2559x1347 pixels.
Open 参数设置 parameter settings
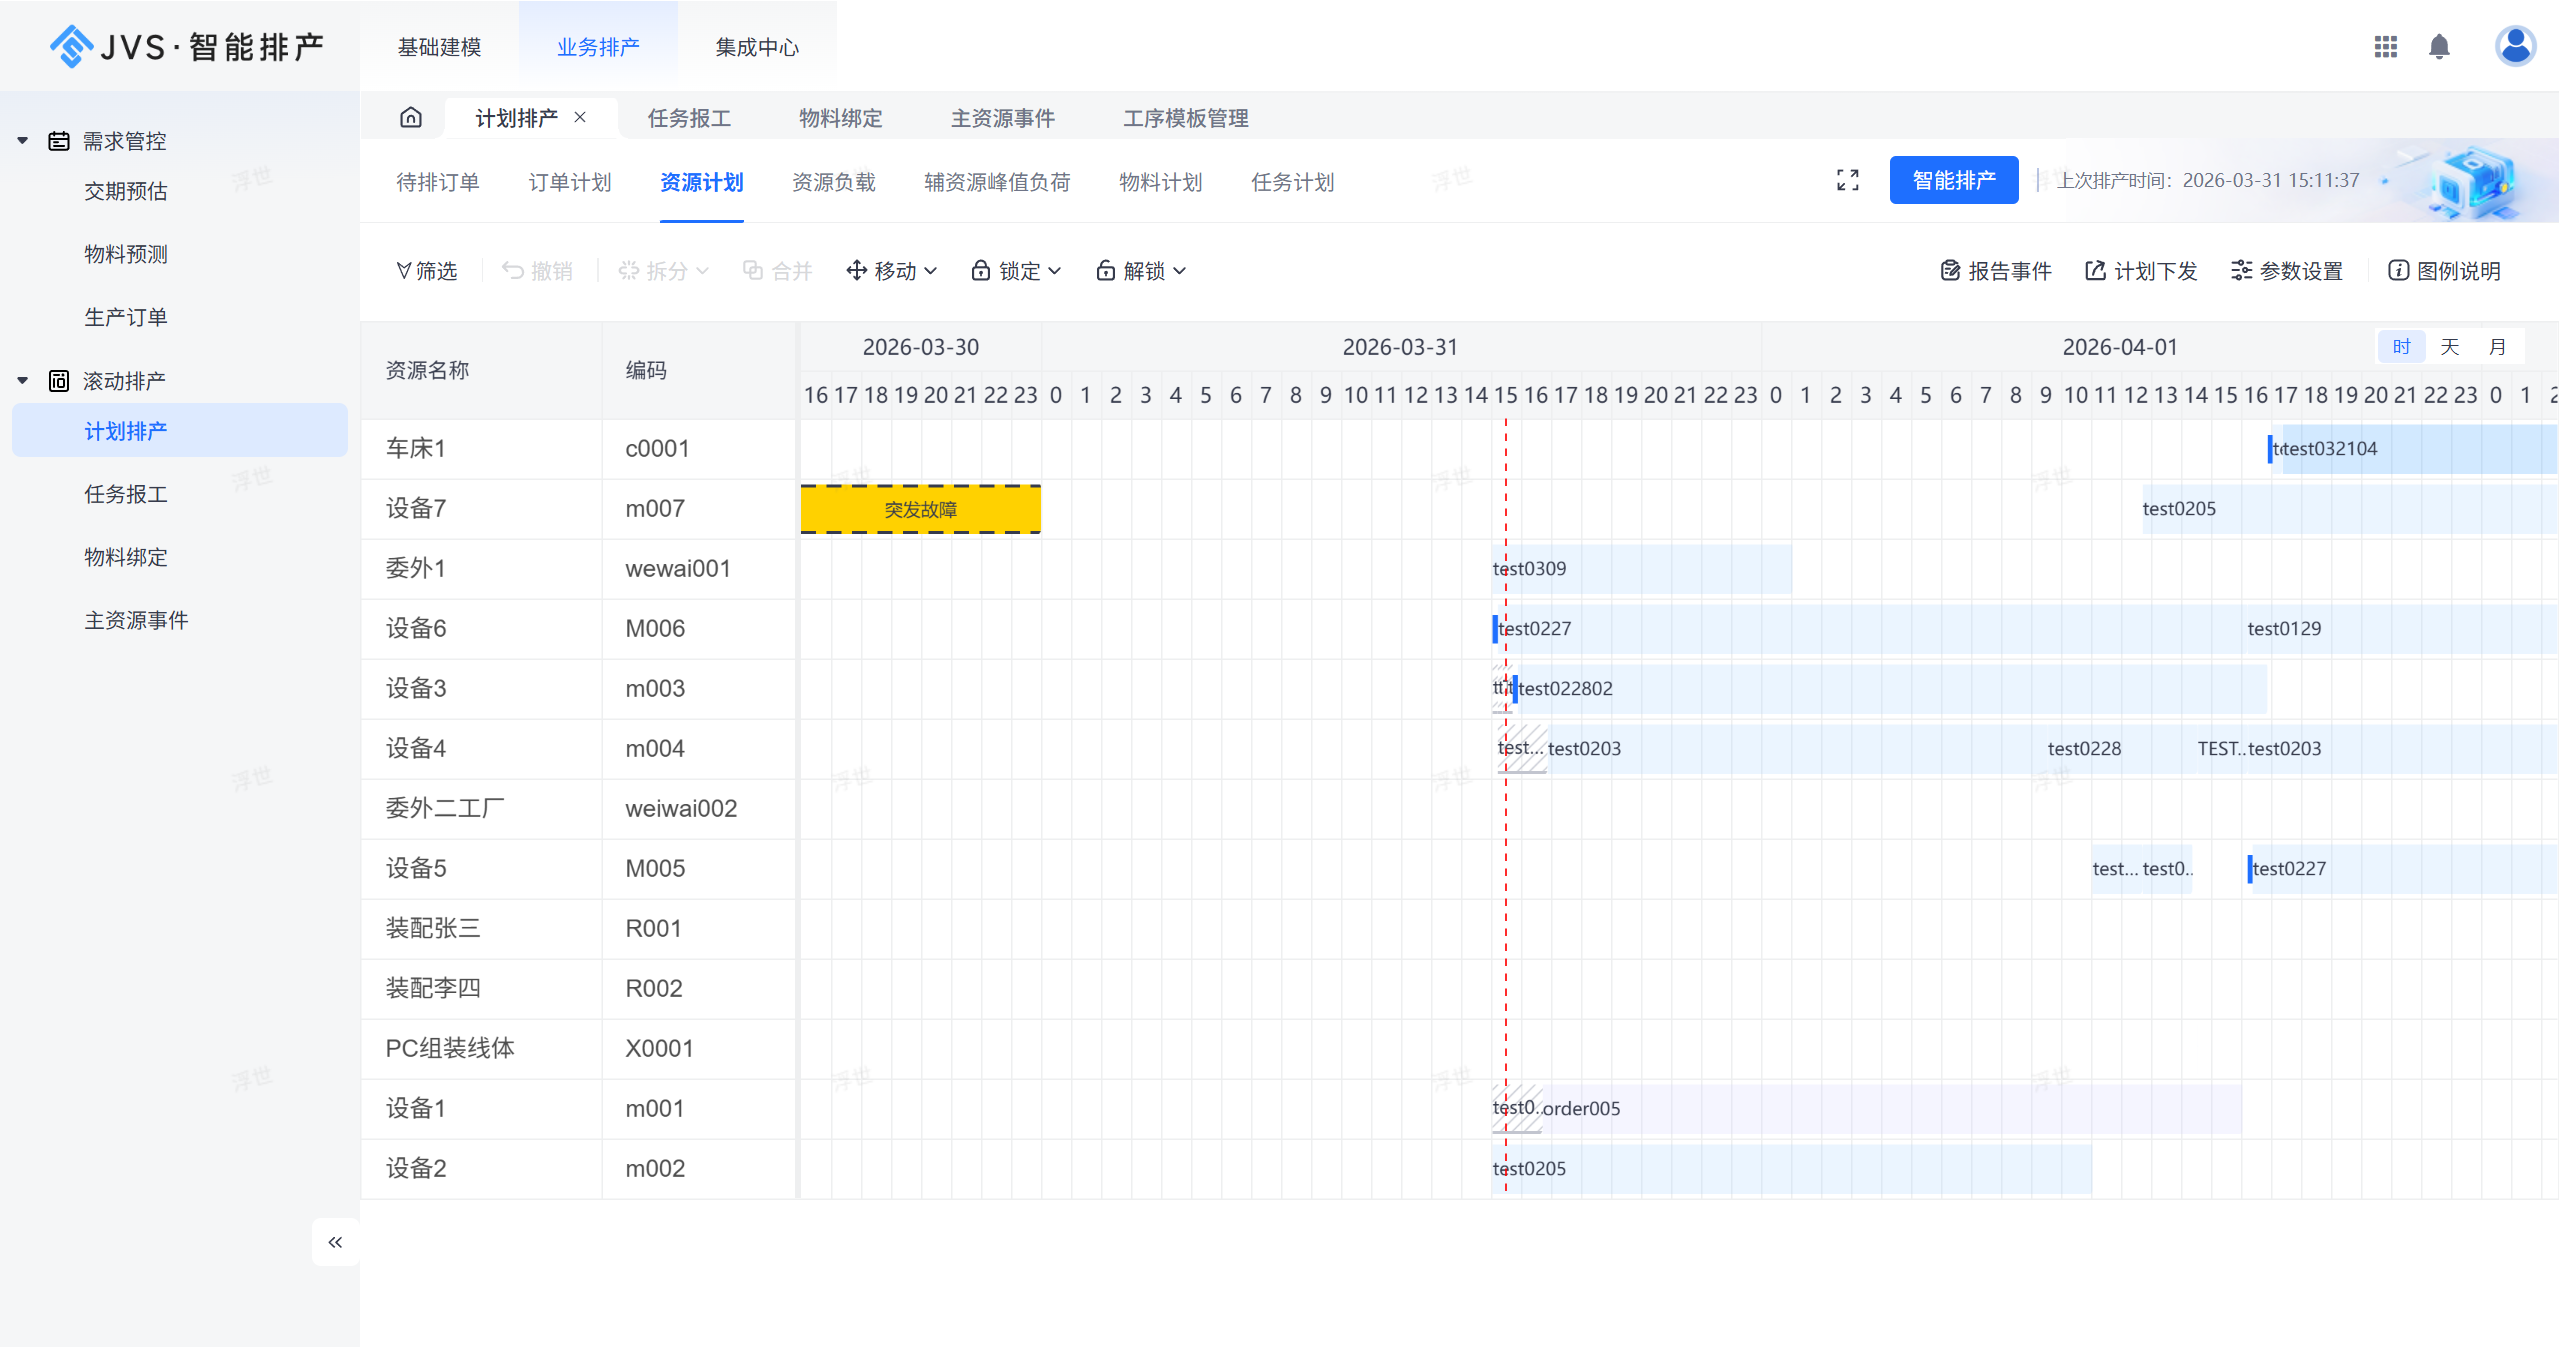(2287, 271)
